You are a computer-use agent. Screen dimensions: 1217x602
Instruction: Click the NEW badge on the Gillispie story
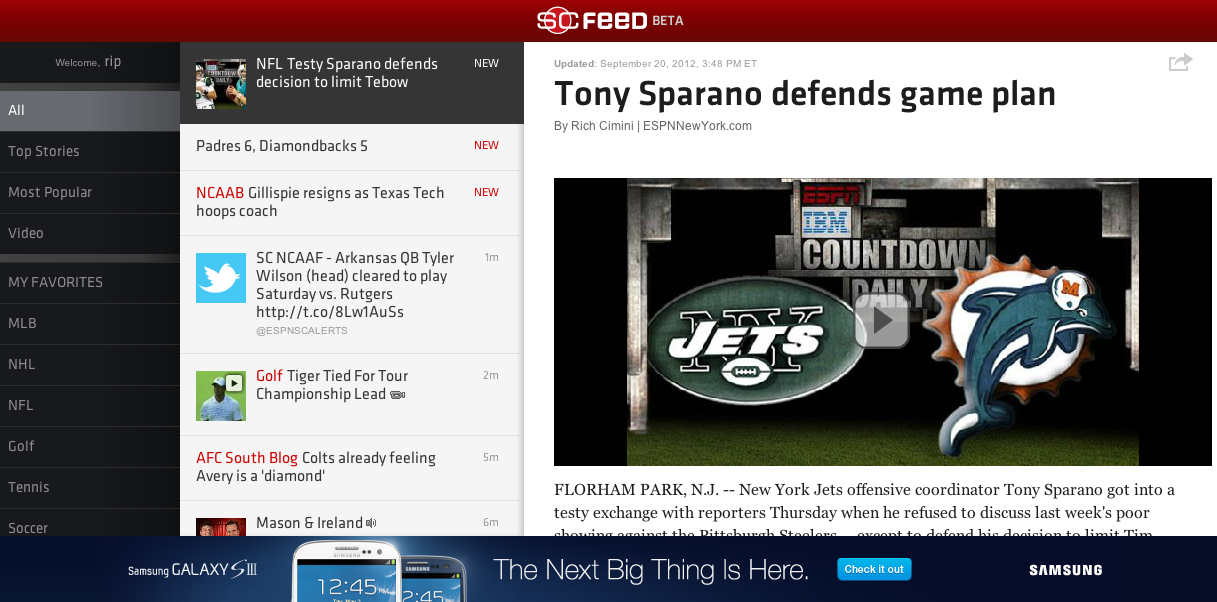486,193
